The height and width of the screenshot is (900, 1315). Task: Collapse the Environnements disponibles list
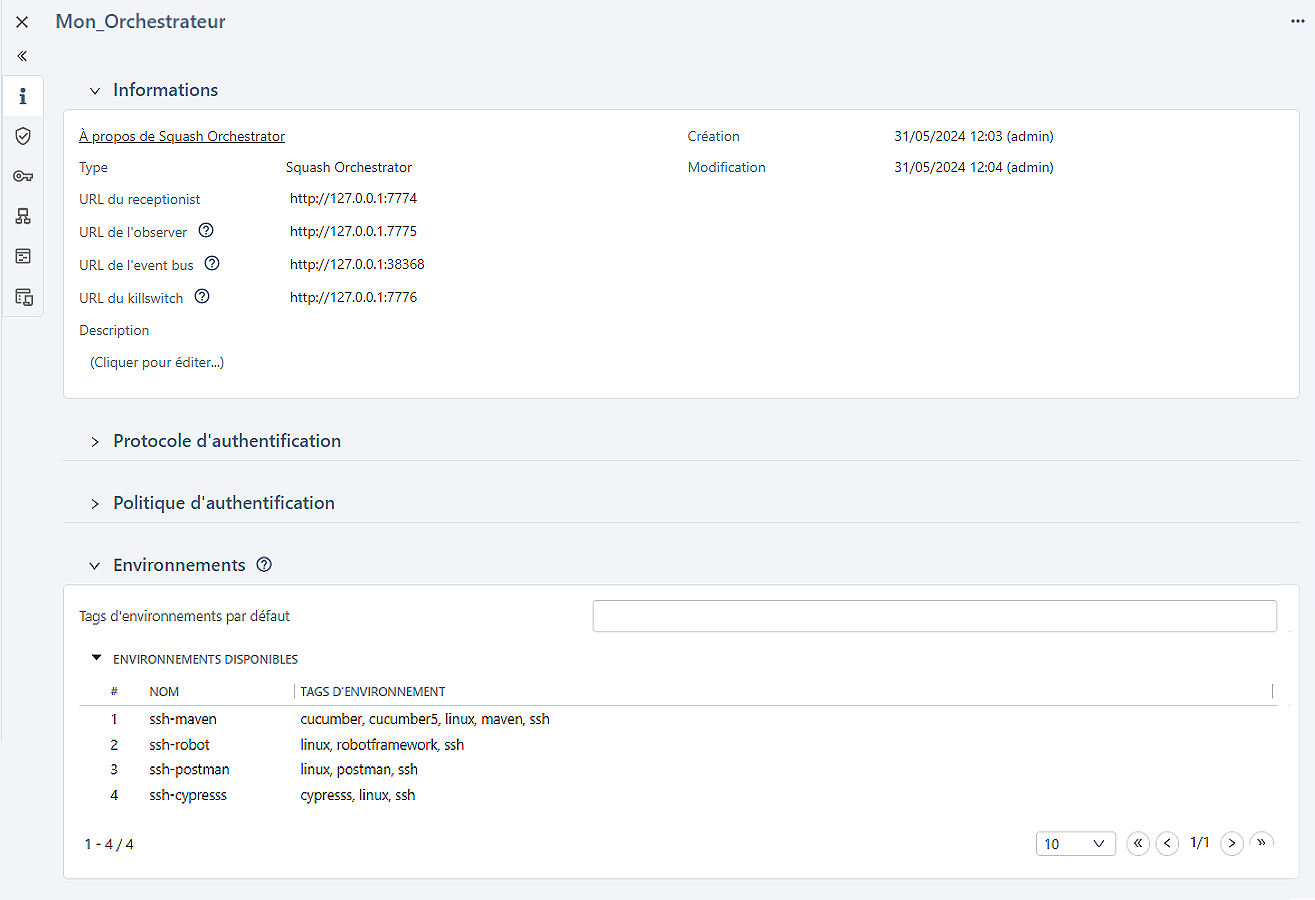click(x=97, y=659)
